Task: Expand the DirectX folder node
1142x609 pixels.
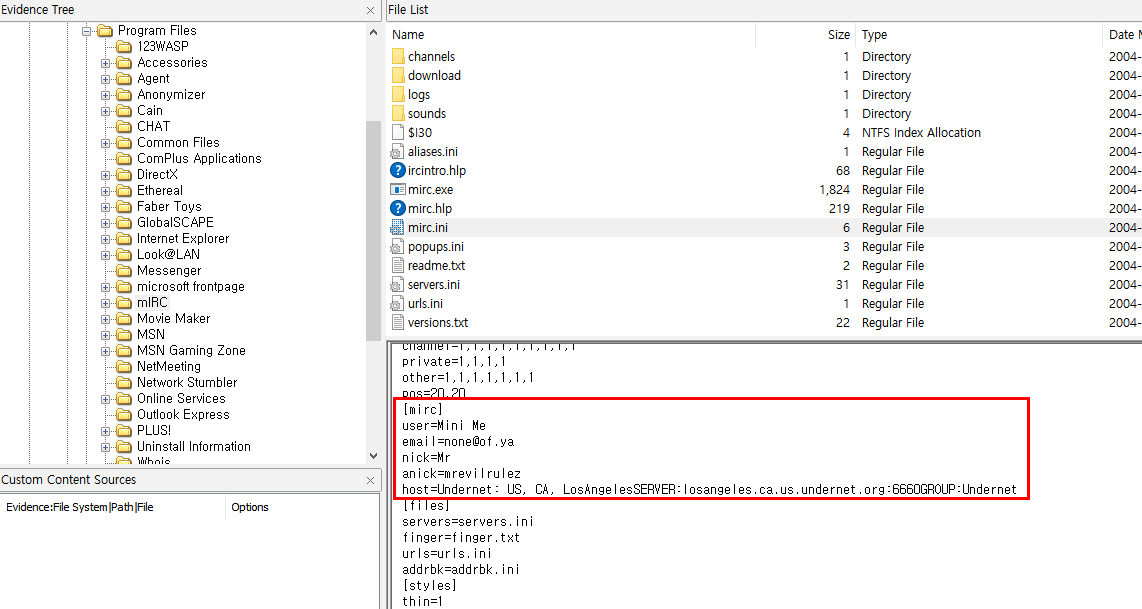Action: (106, 176)
